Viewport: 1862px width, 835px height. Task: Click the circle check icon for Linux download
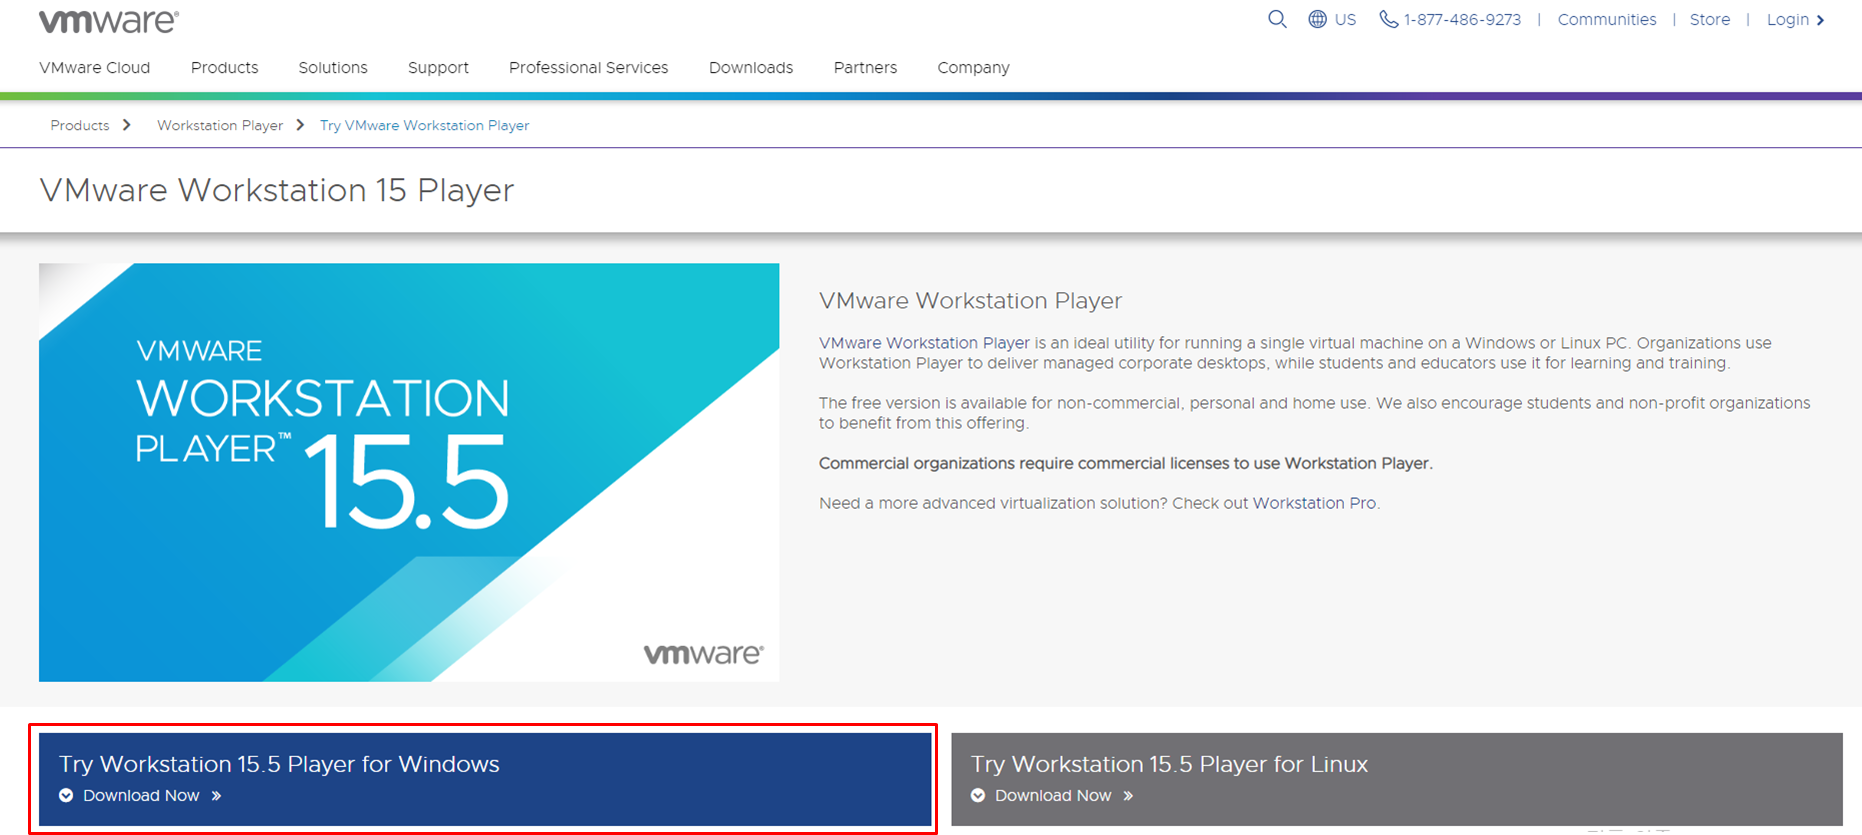point(978,796)
